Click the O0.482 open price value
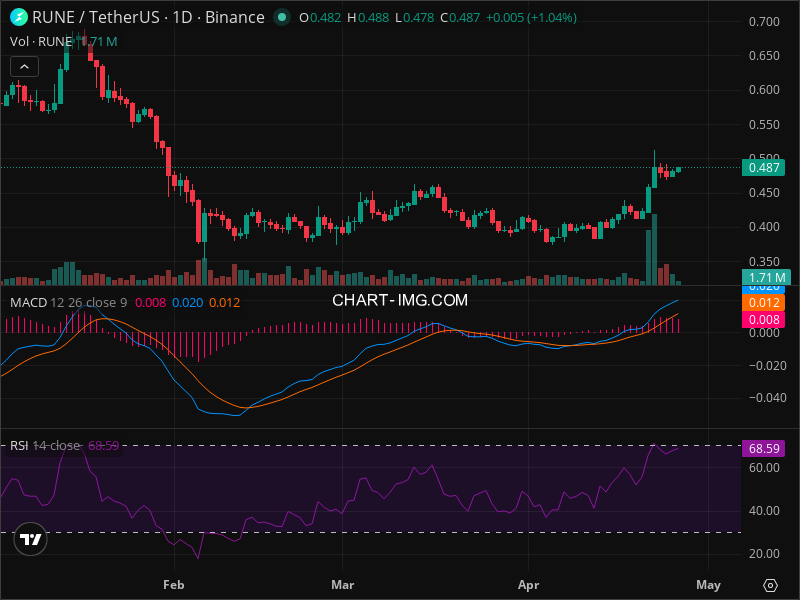Image resolution: width=800 pixels, height=600 pixels. point(320,18)
